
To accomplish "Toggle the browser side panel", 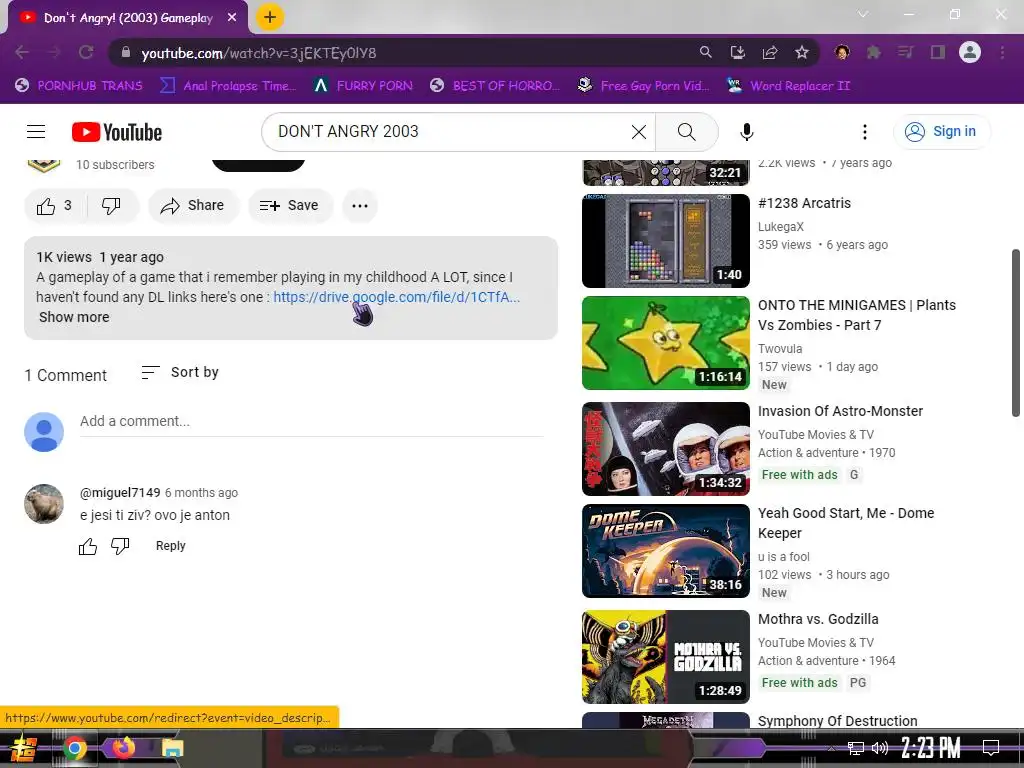I will [938, 52].
